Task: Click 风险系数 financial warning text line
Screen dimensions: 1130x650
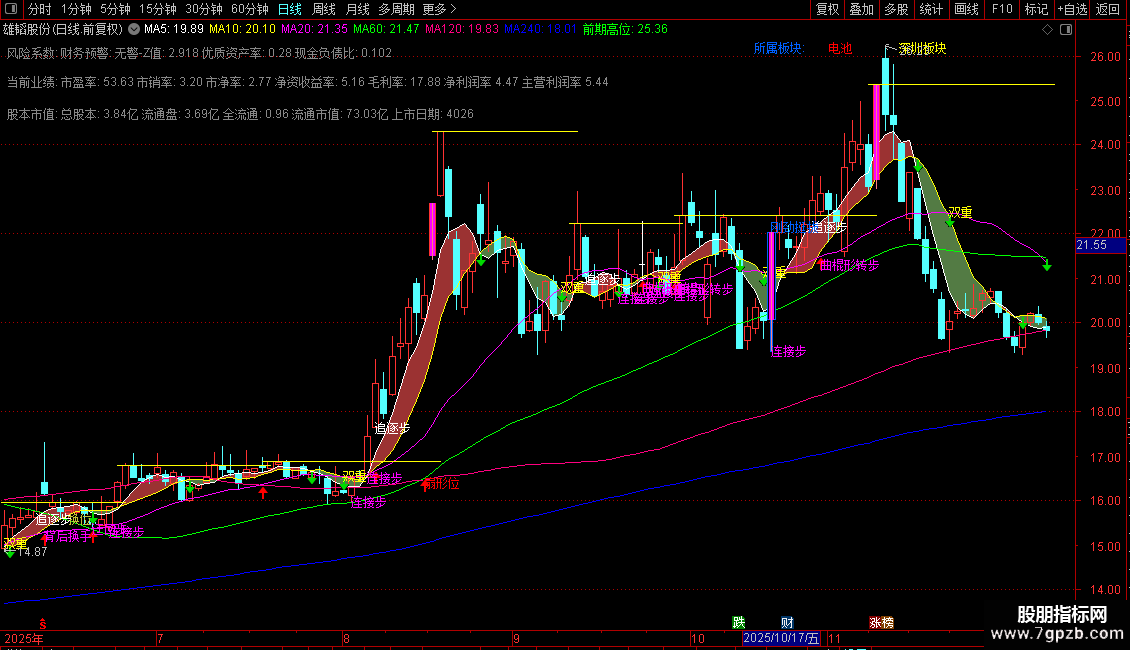Action: (199, 53)
